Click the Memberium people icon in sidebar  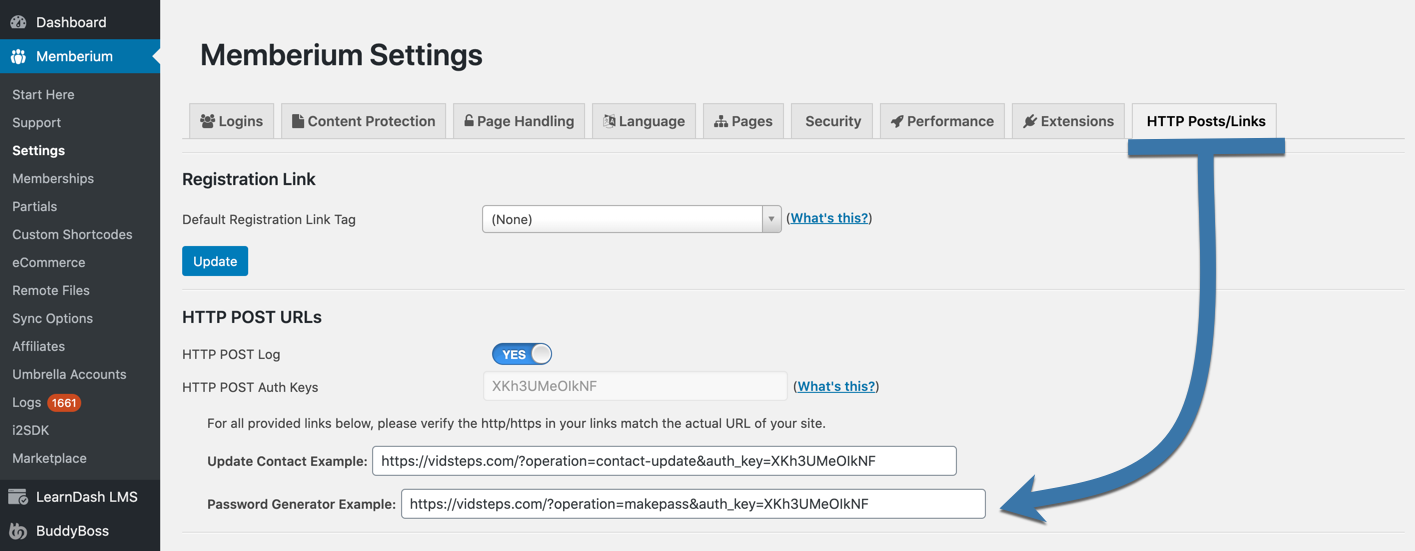(x=18, y=57)
